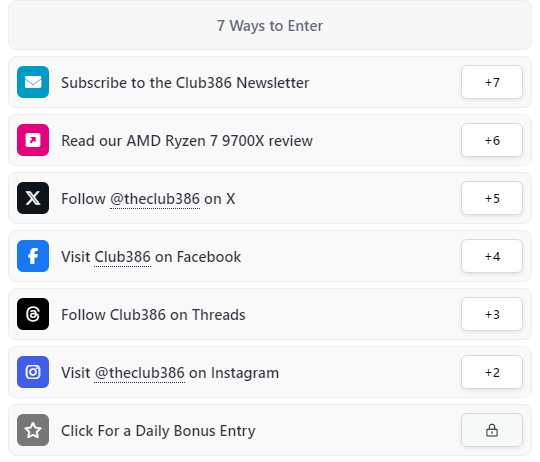Click the pink external link review icon
The height and width of the screenshot is (462, 540).
point(33,140)
